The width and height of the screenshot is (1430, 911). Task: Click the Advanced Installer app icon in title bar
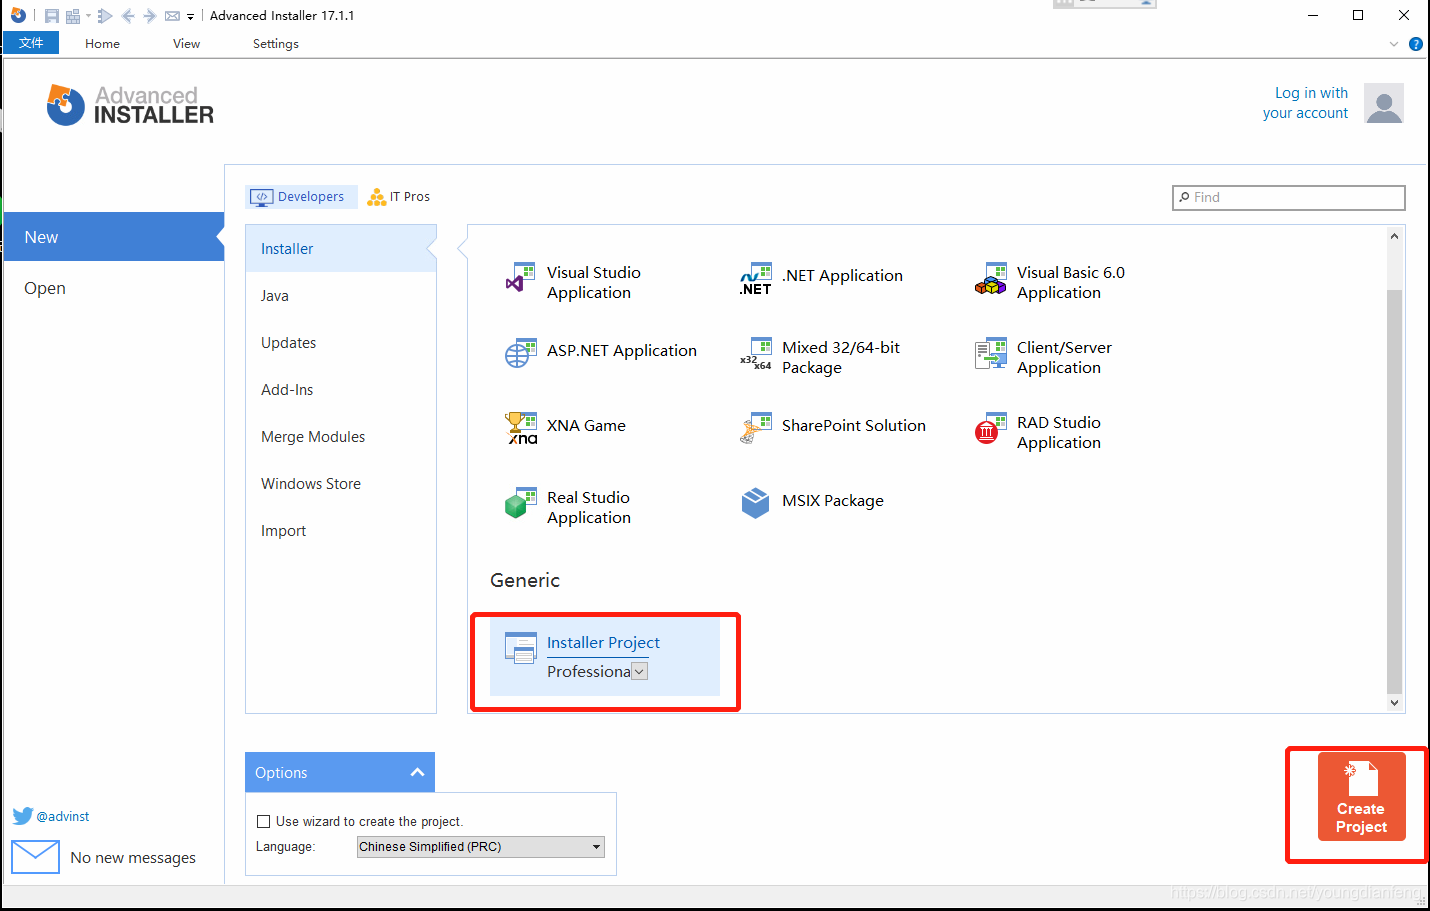[x=18, y=15]
